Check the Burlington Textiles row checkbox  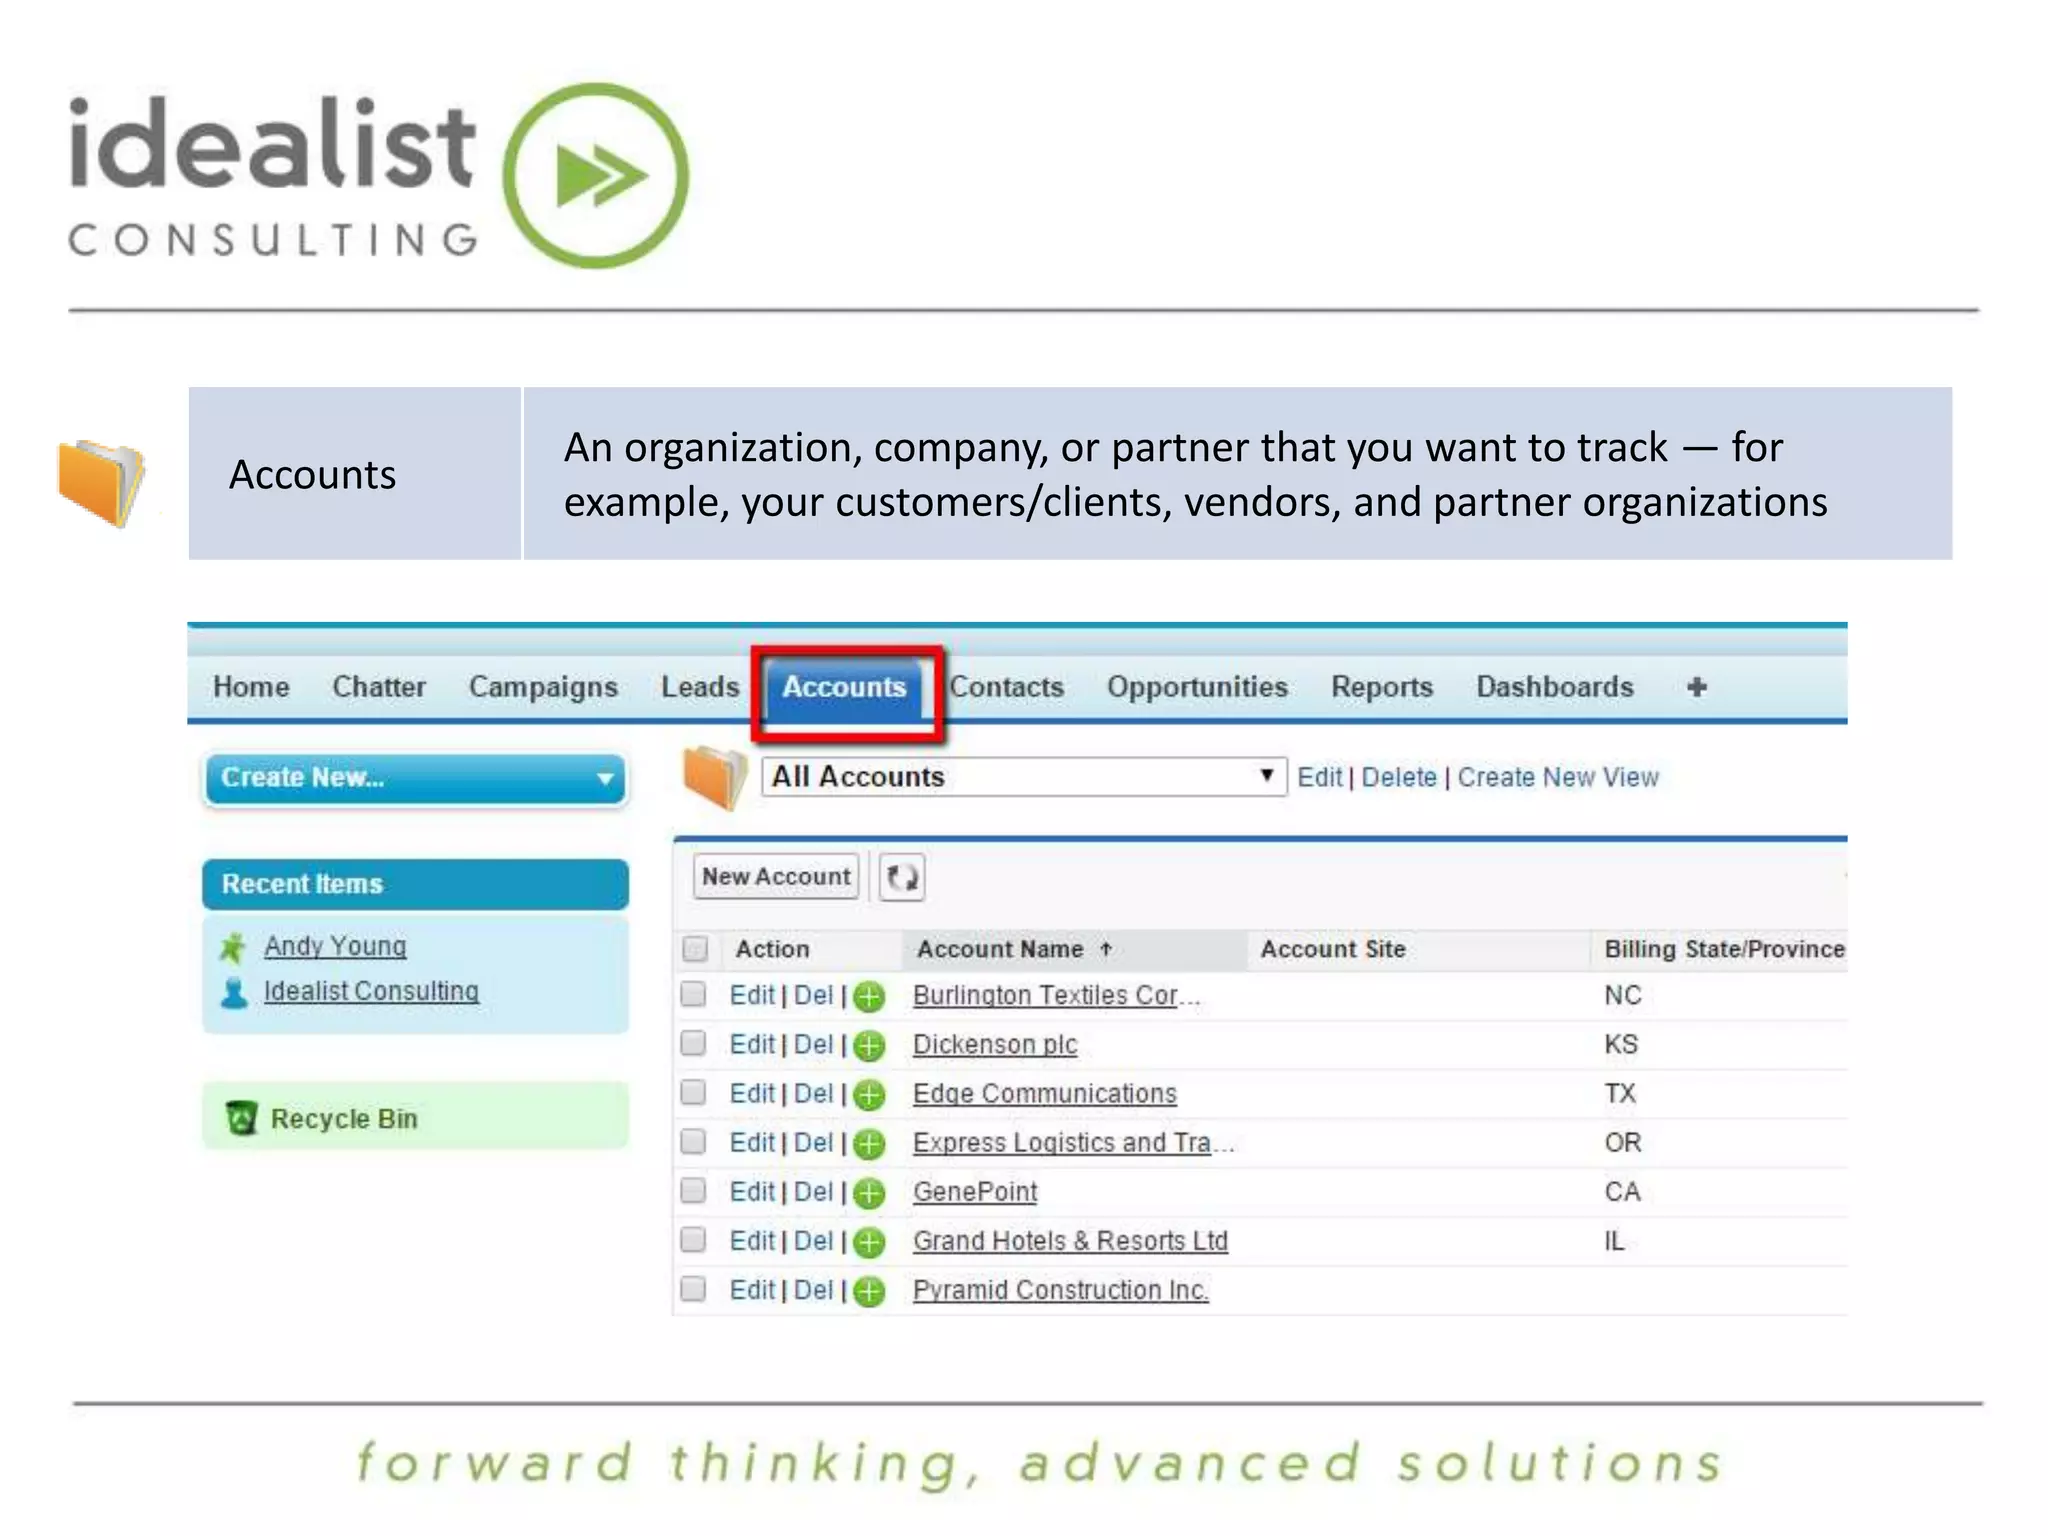[693, 994]
